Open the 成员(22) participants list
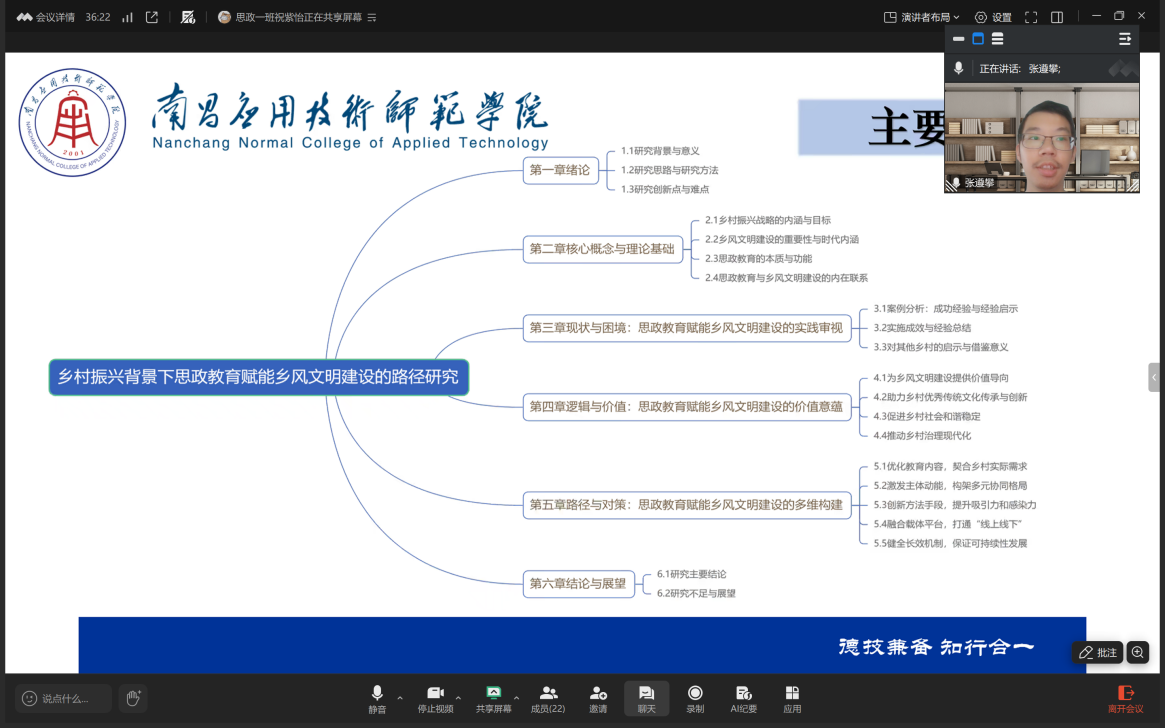Image resolution: width=1165 pixels, height=728 pixels. click(x=548, y=698)
